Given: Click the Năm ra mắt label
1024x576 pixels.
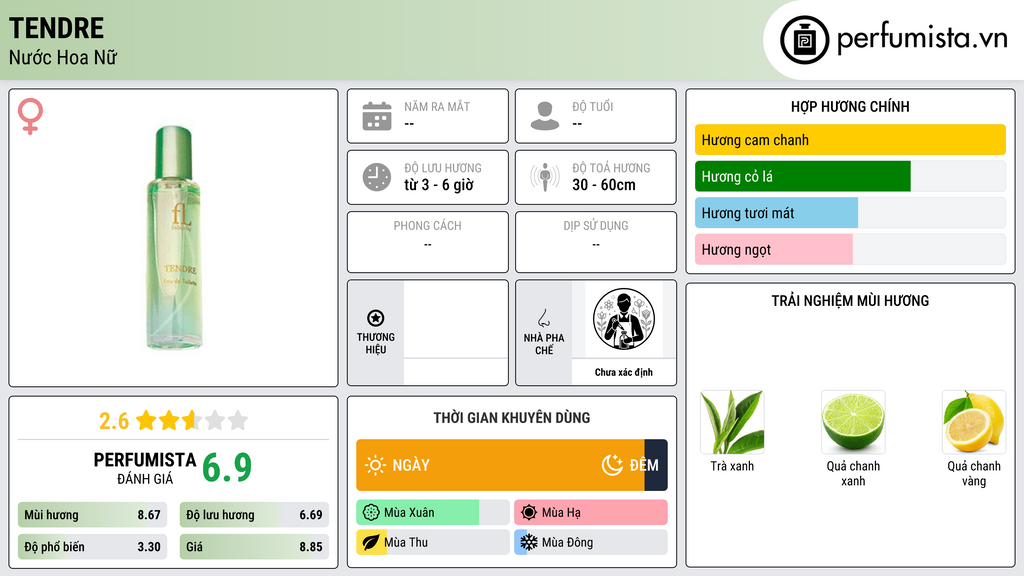Looking at the screenshot, I should tap(437, 106).
